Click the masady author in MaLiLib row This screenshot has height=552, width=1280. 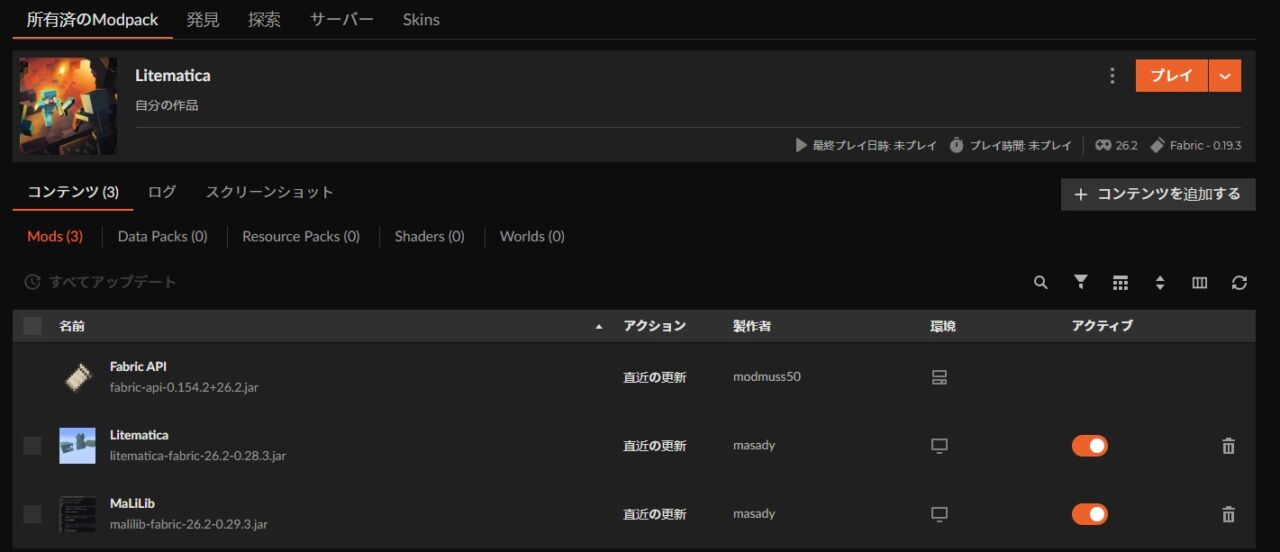[754, 513]
